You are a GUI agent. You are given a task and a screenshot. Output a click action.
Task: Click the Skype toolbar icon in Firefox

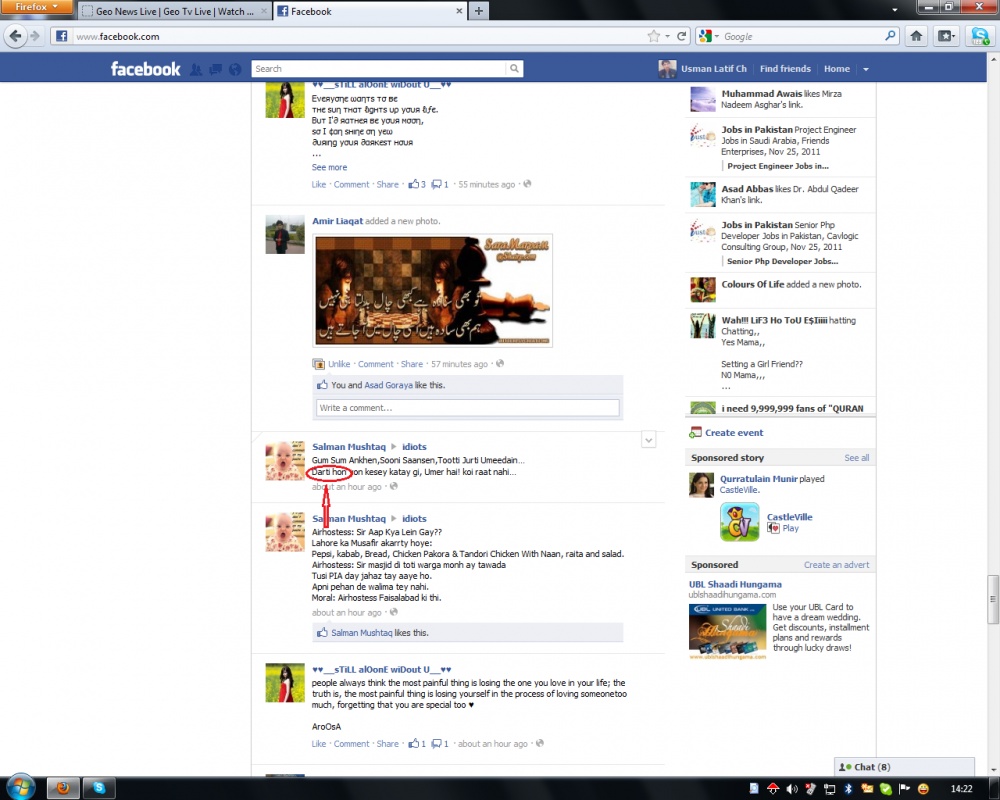pyautogui.click(x=979, y=36)
